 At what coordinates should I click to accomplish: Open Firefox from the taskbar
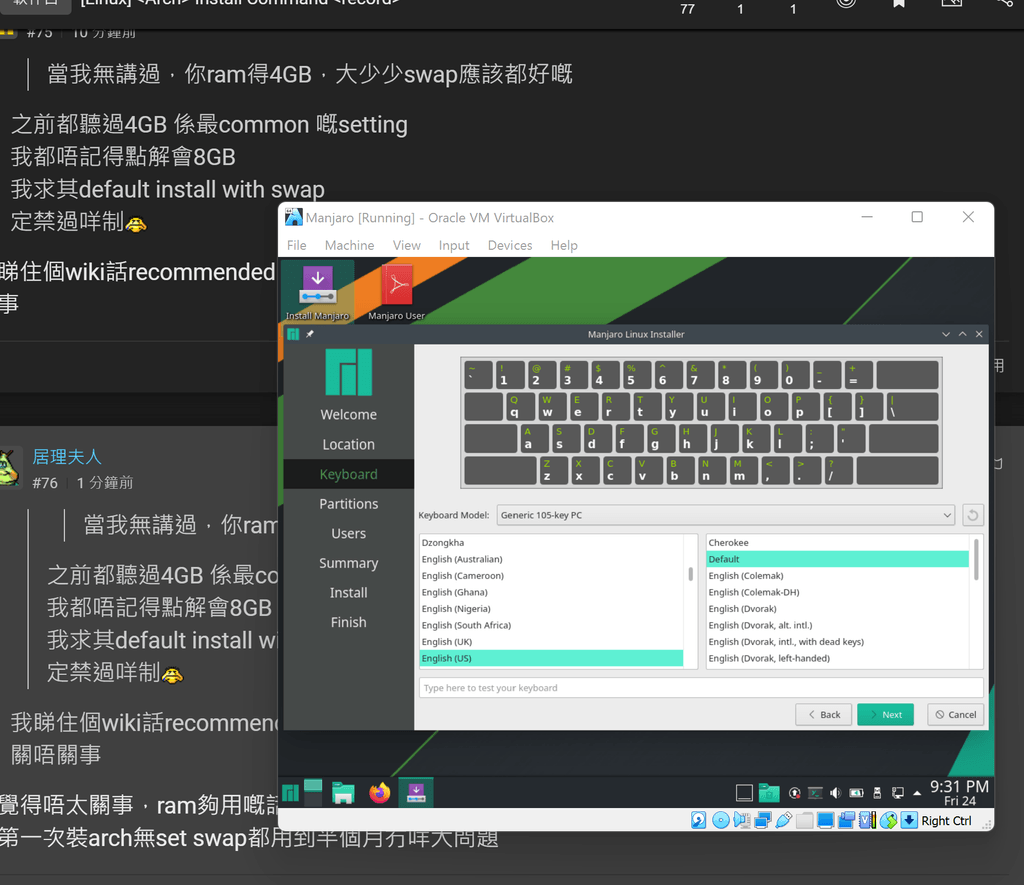pos(379,791)
